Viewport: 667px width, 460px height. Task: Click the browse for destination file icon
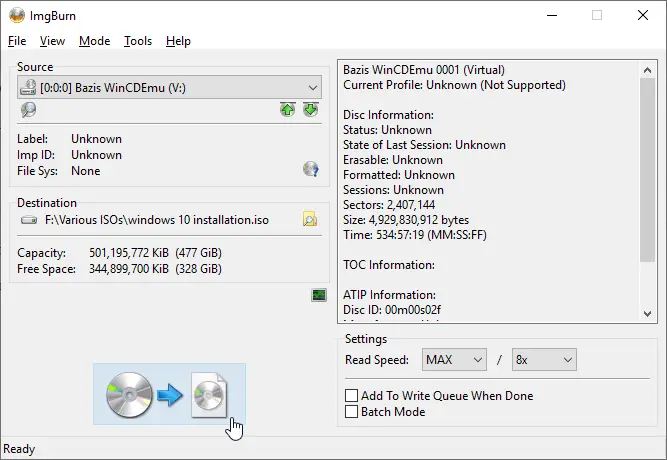[x=310, y=220]
